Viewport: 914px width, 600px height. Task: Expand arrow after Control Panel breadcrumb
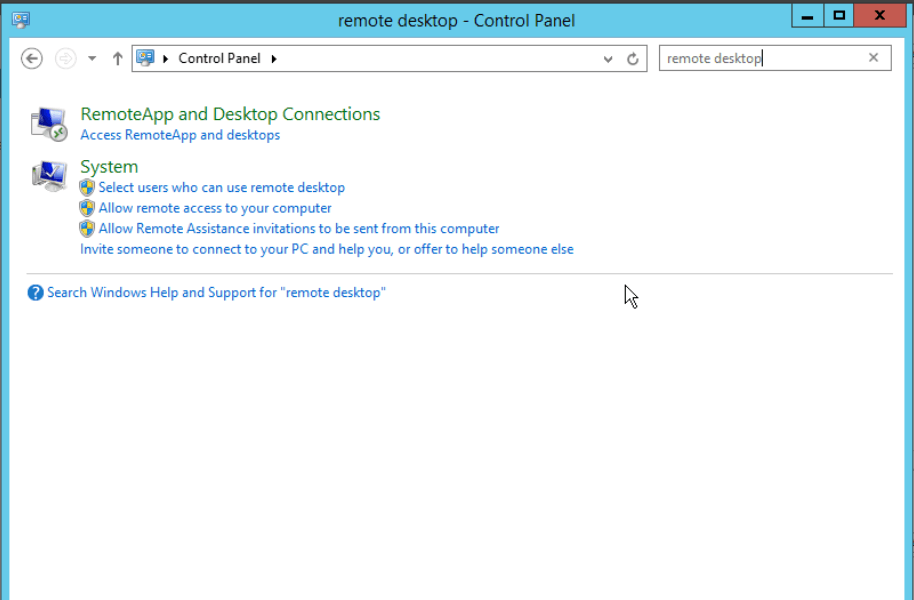274,59
